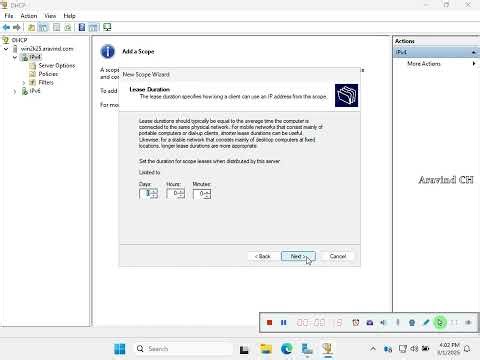Viewport: 480px width, 360px height.
Task: Collapse the IPv4 section in the Actions pane
Action: point(474,52)
